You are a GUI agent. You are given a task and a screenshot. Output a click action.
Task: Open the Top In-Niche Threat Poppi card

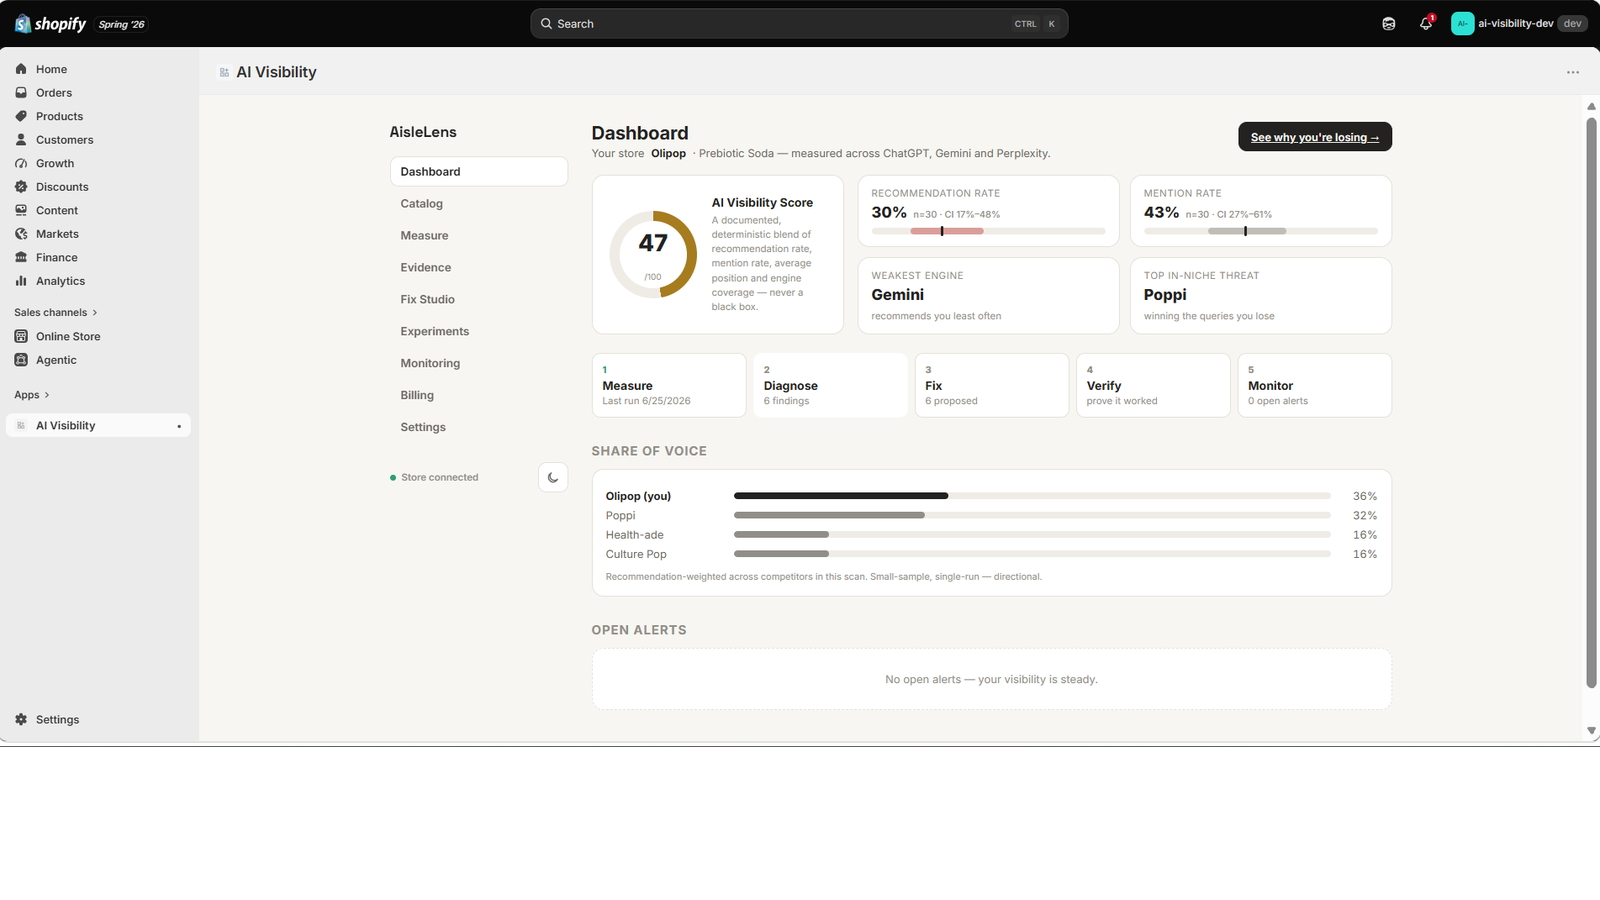[1261, 296]
